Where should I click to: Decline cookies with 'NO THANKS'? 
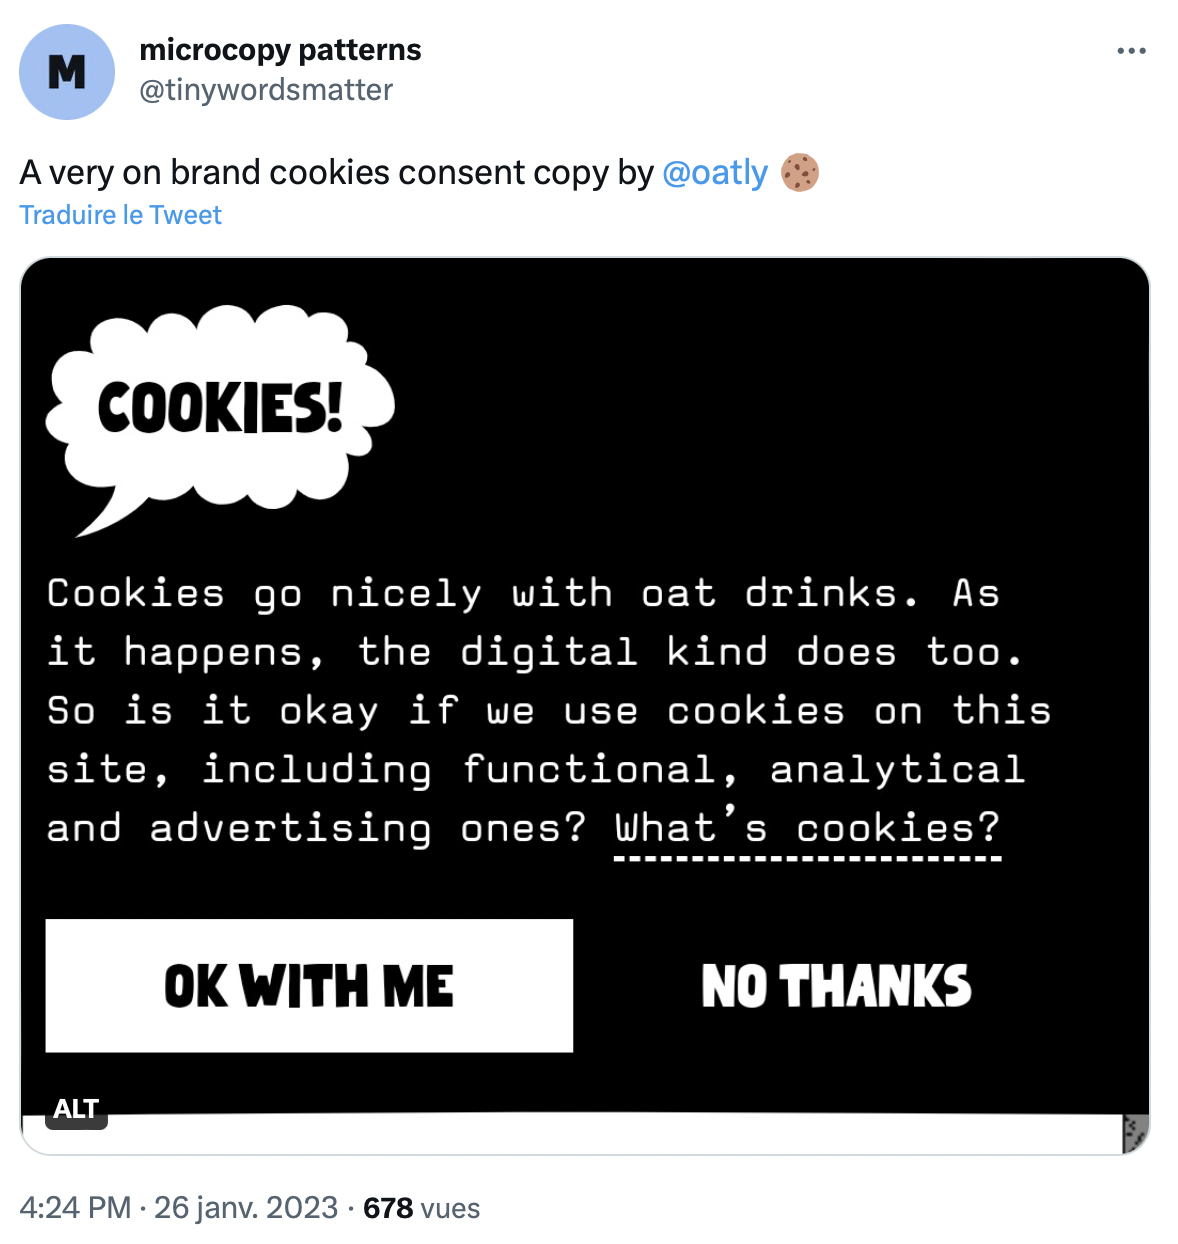(836, 986)
